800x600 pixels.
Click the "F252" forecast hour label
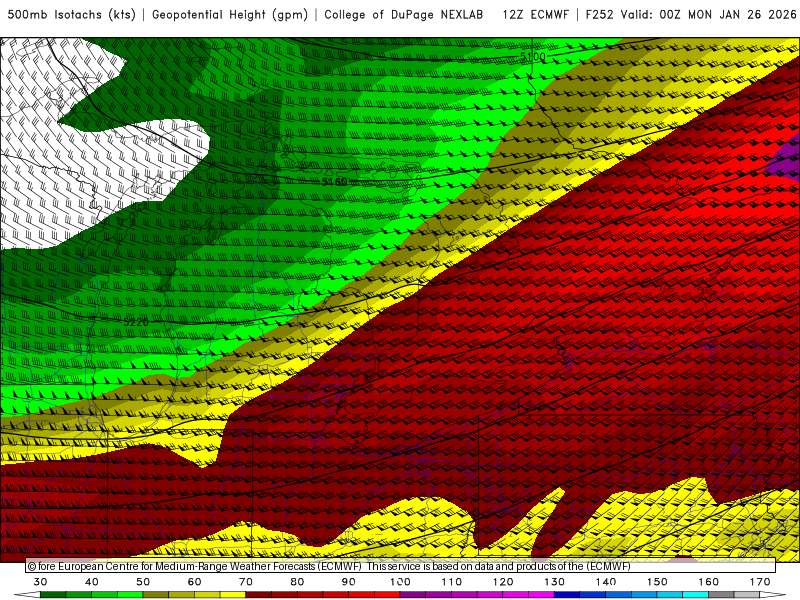click(599, 15)
